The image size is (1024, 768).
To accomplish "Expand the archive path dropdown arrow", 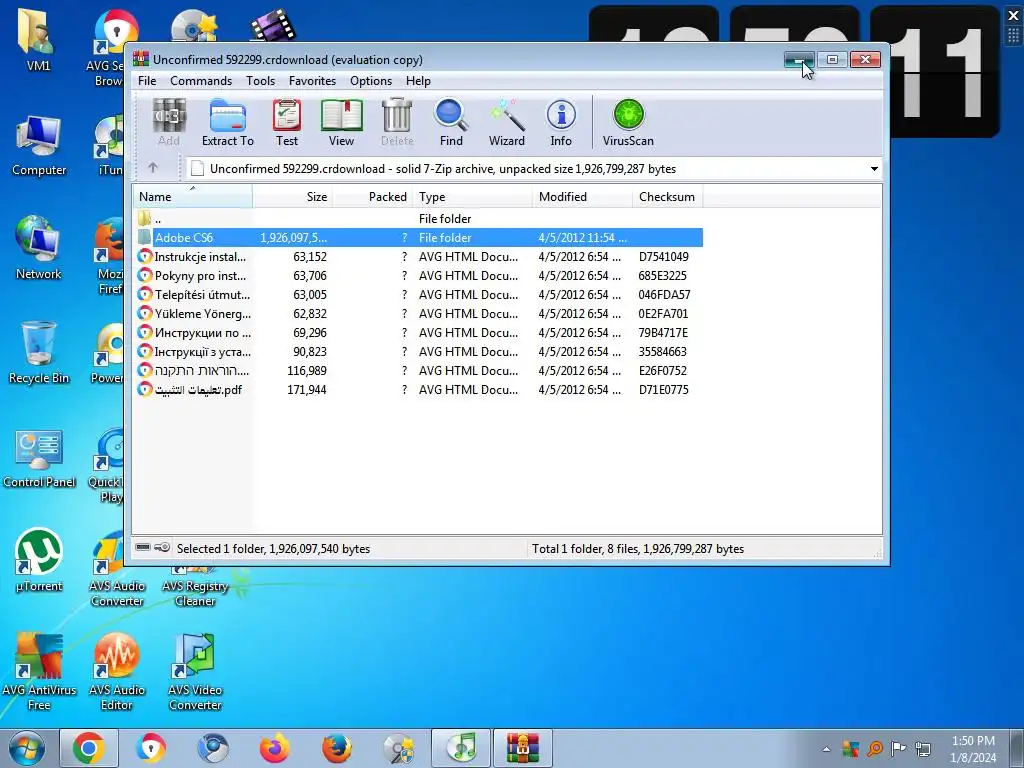I will coord(874,169).
